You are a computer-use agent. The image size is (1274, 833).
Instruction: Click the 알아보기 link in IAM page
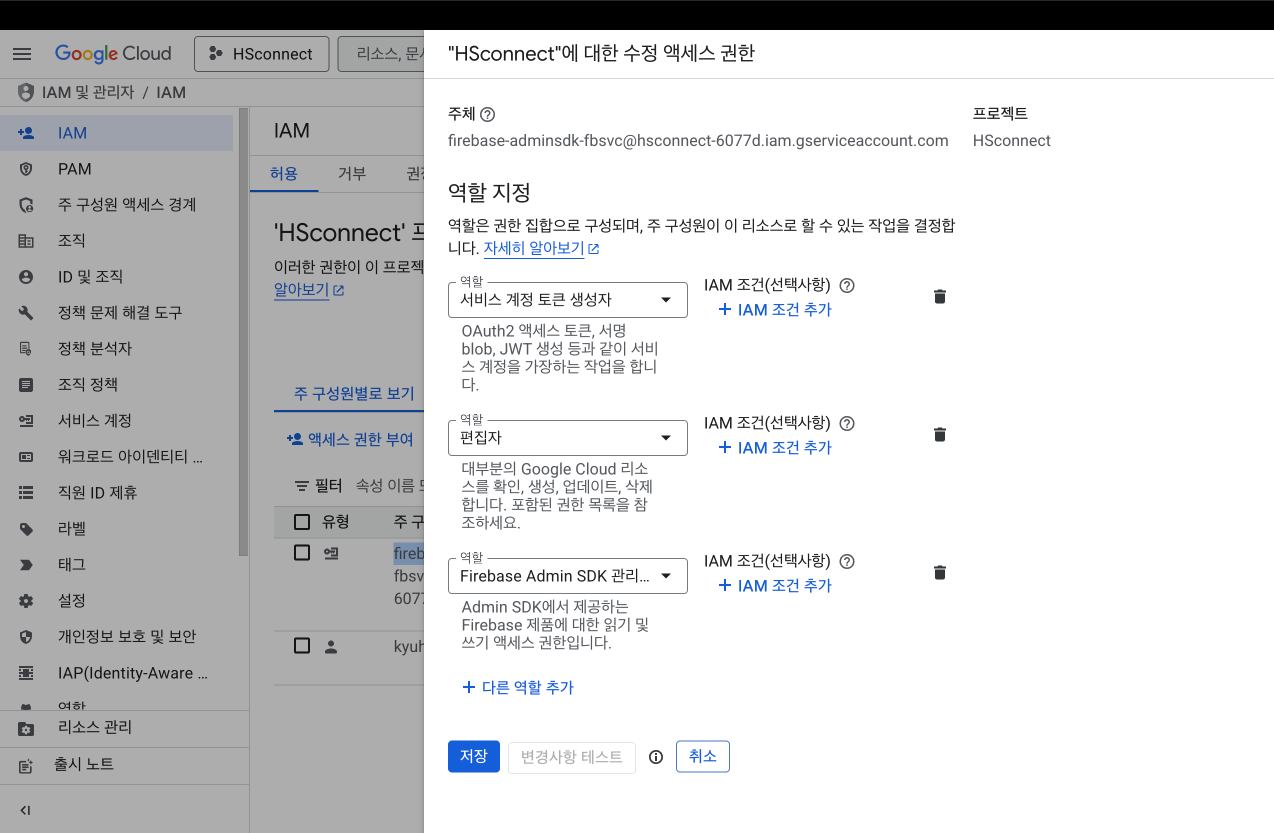(309, 290)
